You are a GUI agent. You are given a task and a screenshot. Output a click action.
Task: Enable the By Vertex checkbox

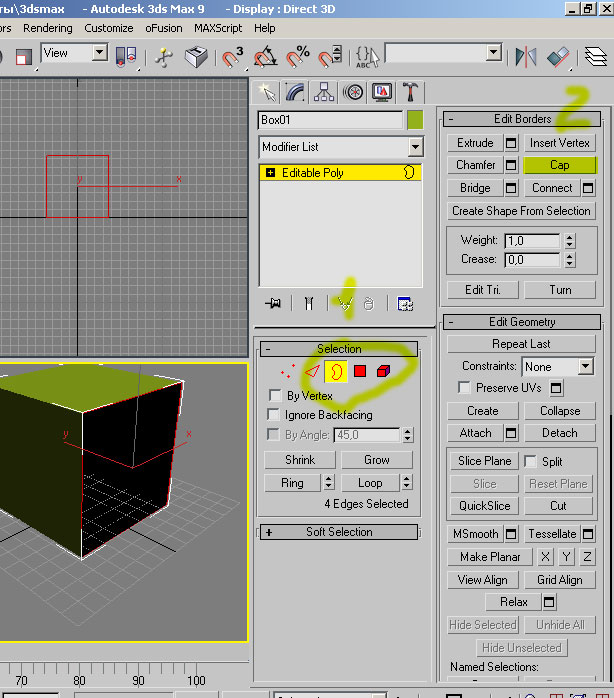pos(275,396)
